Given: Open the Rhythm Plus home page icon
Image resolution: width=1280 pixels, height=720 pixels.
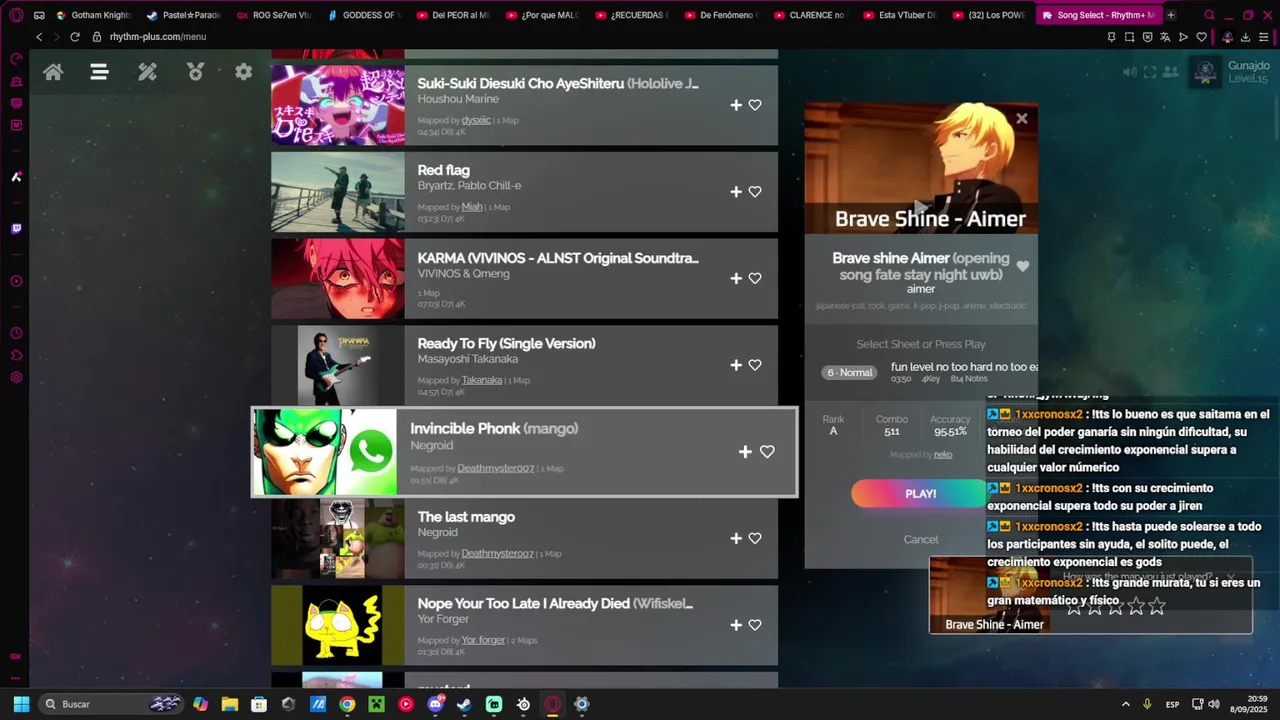Looking at the screenshot, I should click(x=53, y=72).
